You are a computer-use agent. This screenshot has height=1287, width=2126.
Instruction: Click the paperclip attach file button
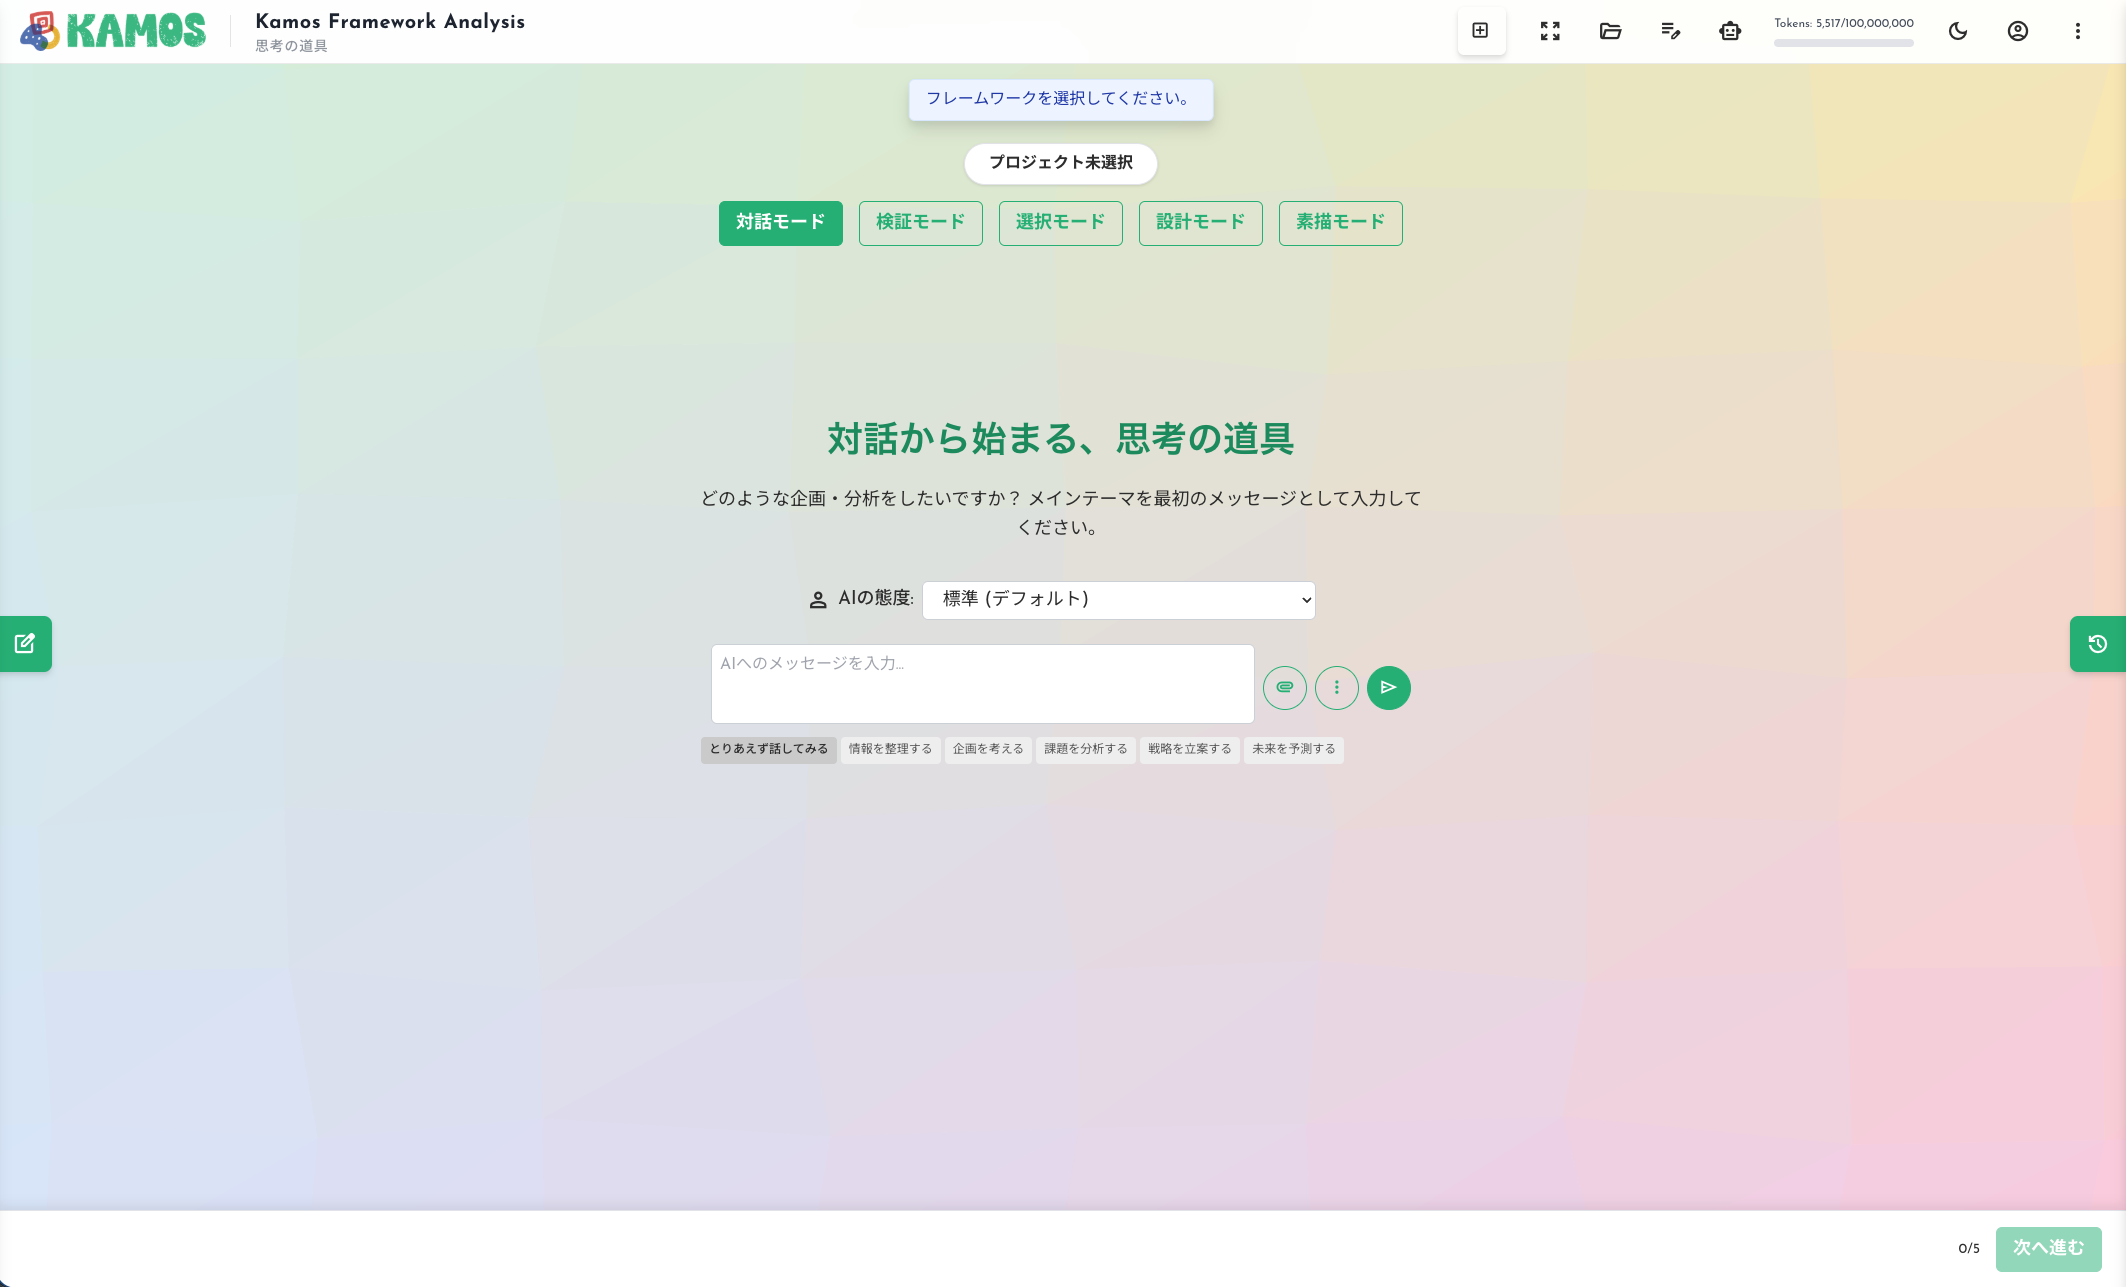click(x=1284, y=688)
